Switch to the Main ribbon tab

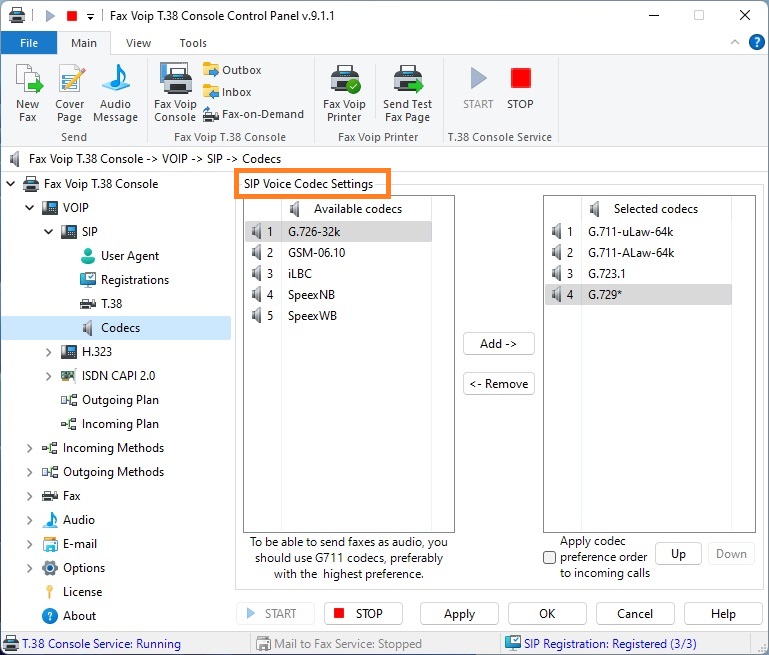(x=84, y=43)
